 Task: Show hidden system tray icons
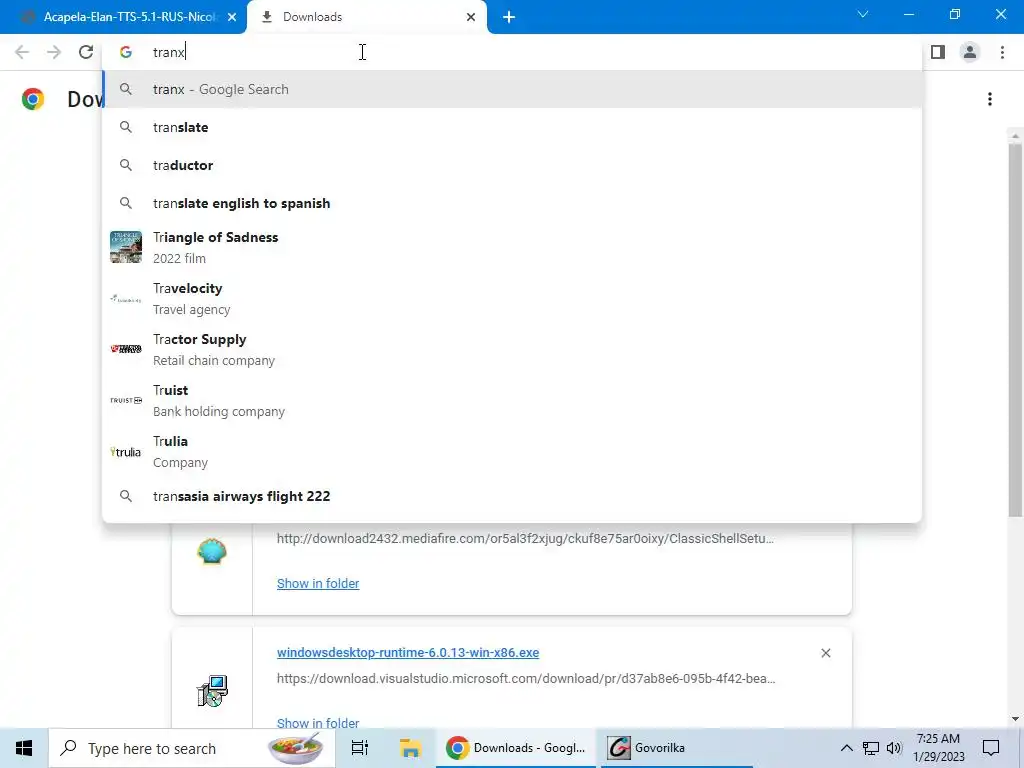pos(846,748)
